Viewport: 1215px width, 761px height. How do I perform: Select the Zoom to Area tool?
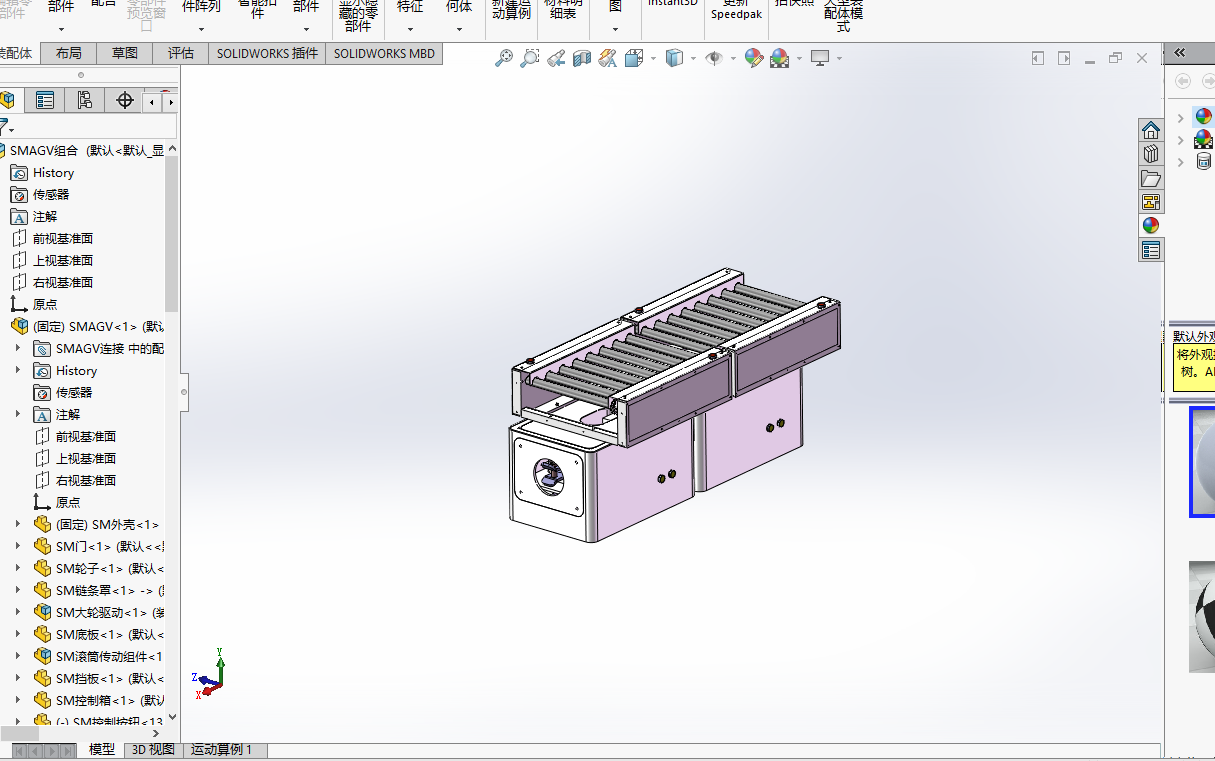coord(530,59)
